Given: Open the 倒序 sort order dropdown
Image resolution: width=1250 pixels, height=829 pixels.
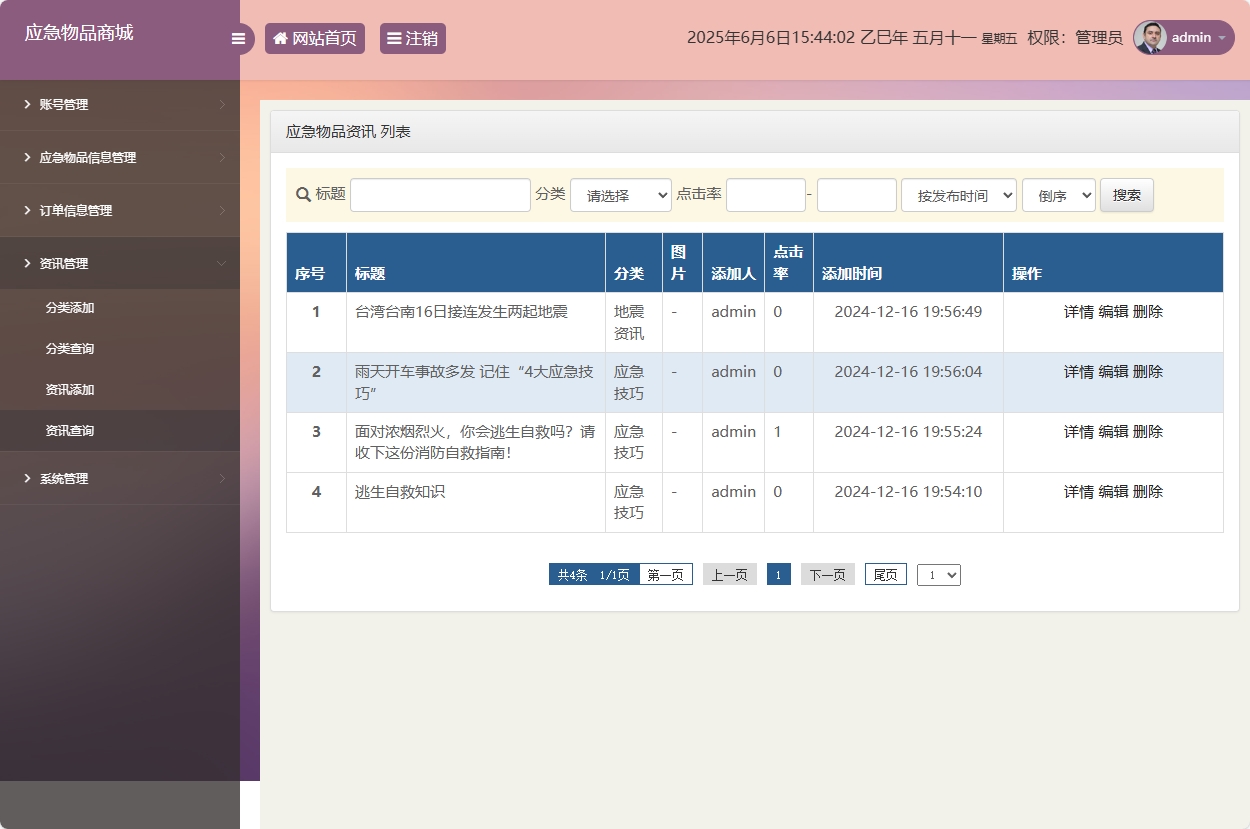Looking at the screenshot, I should click(x=1058, y=195).
